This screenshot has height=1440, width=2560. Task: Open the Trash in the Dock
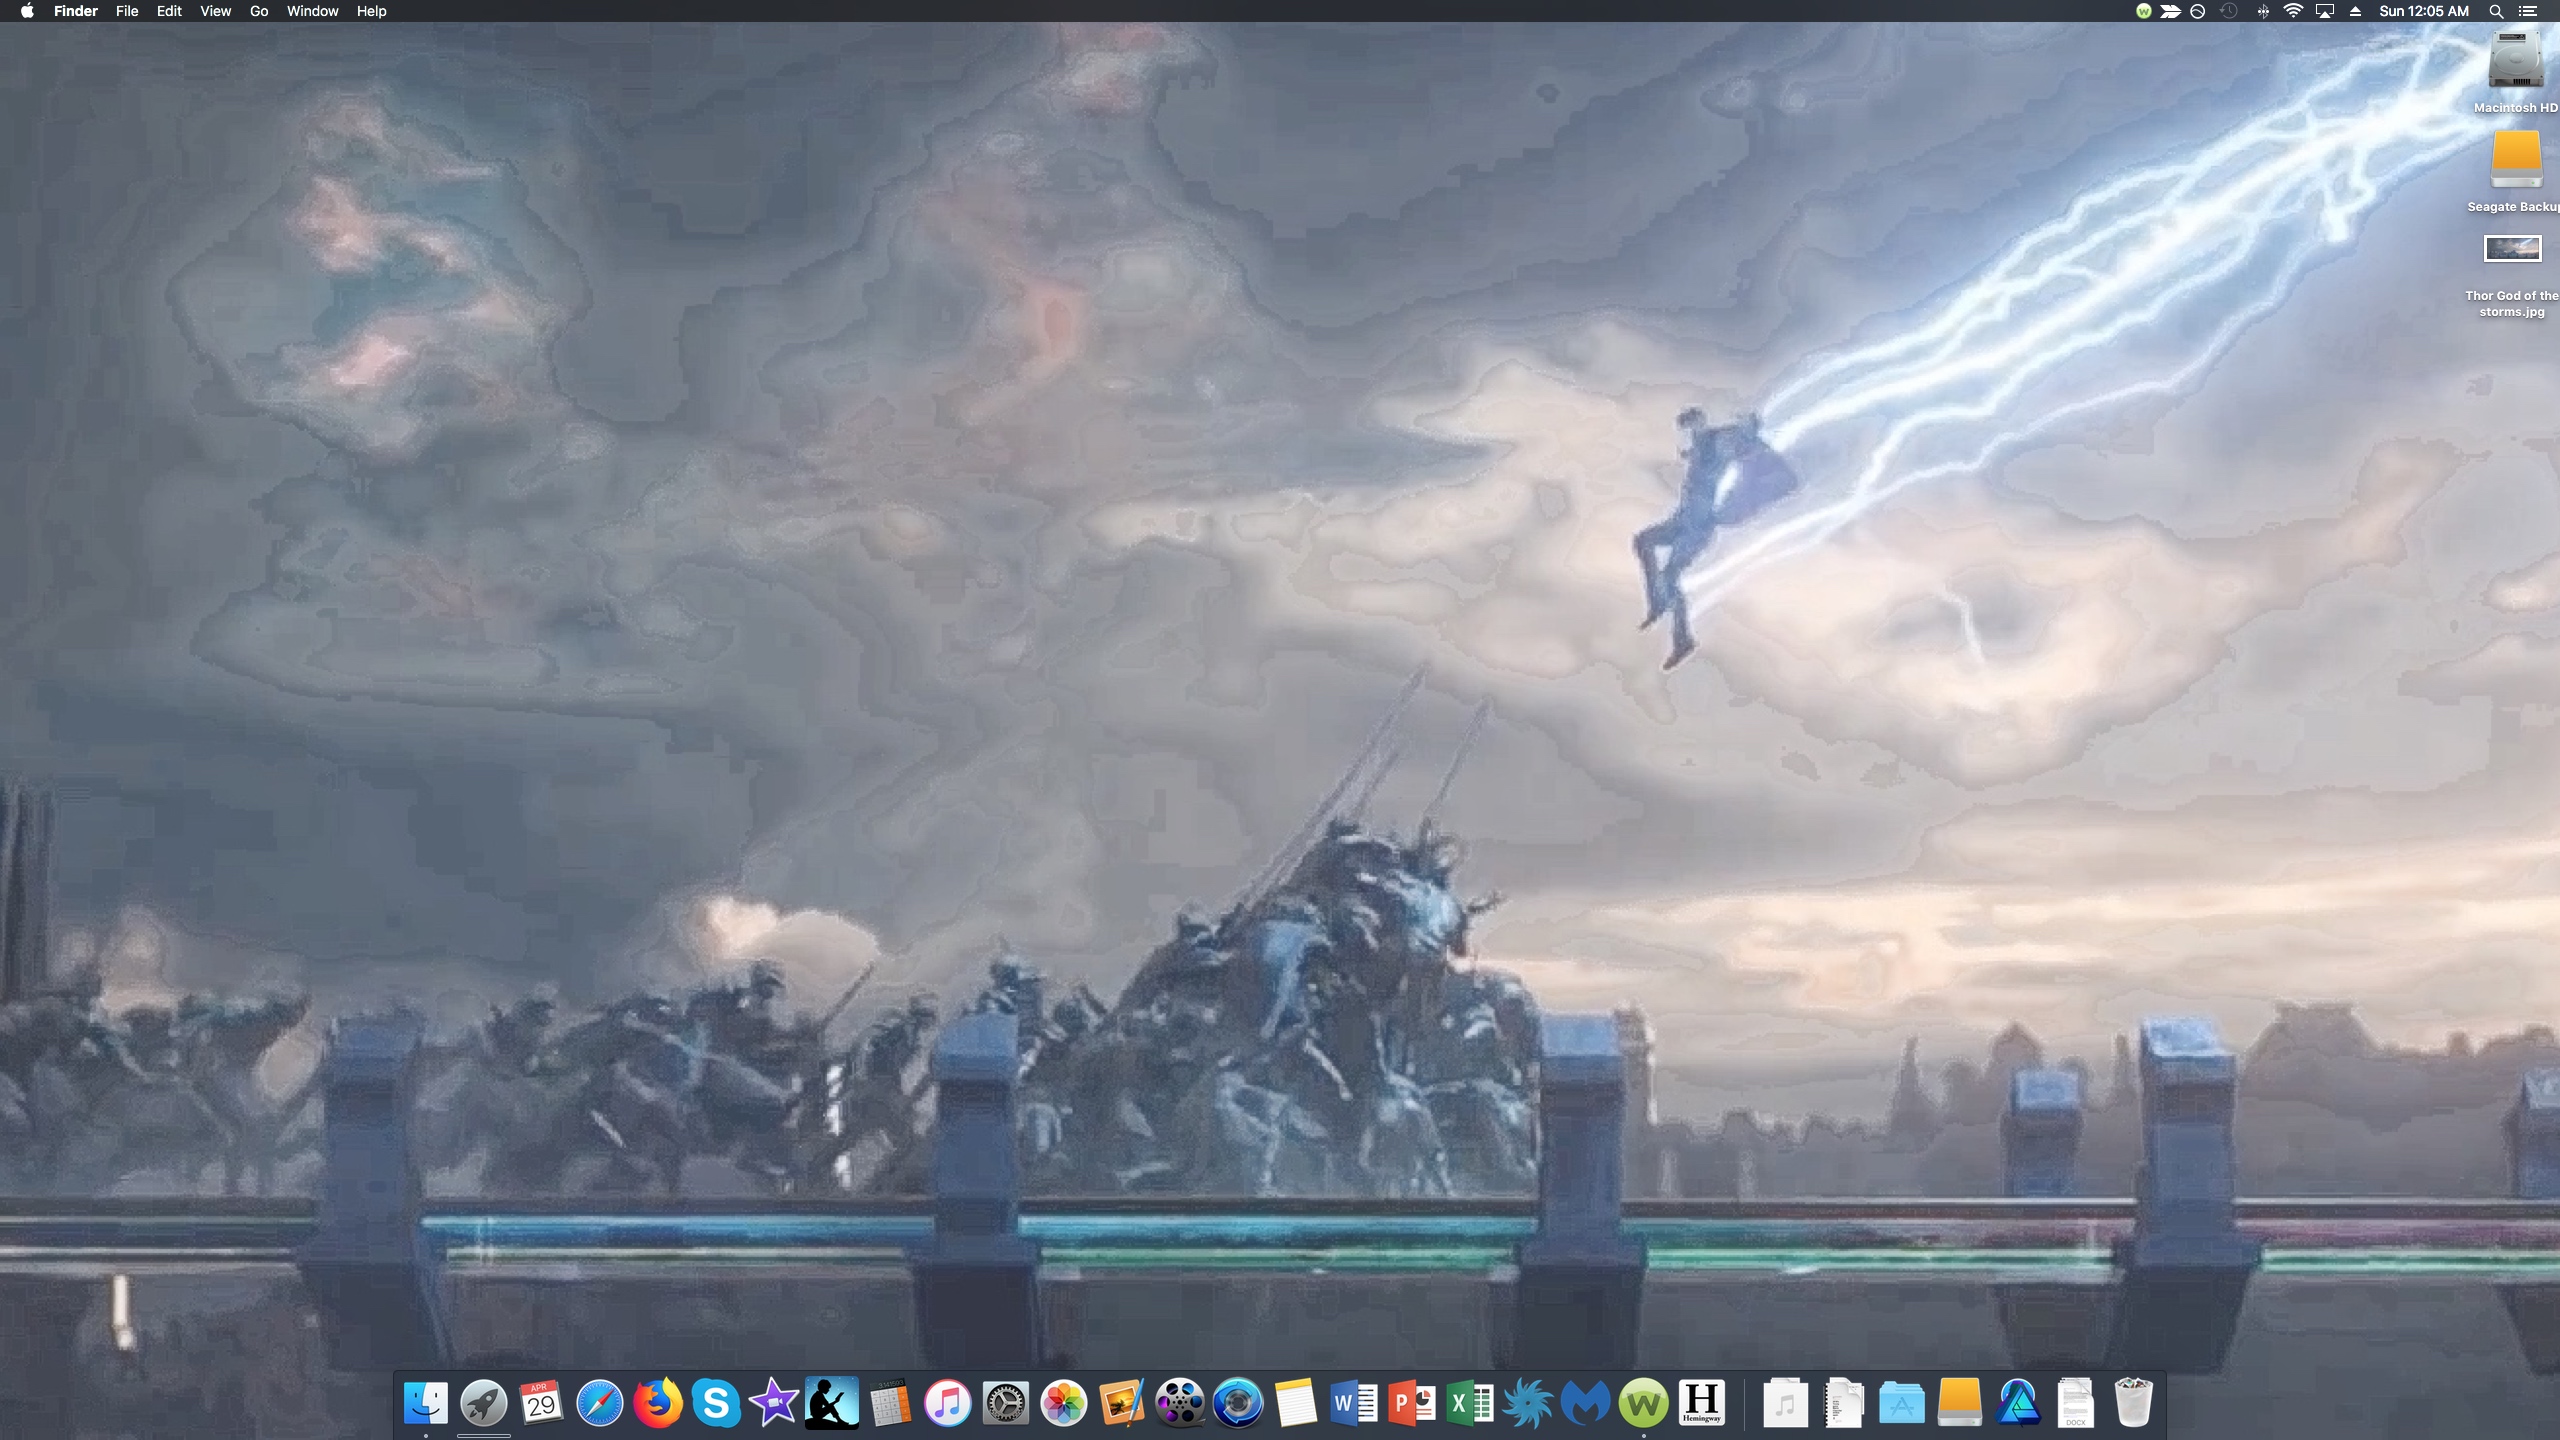click(2133, 1403)
